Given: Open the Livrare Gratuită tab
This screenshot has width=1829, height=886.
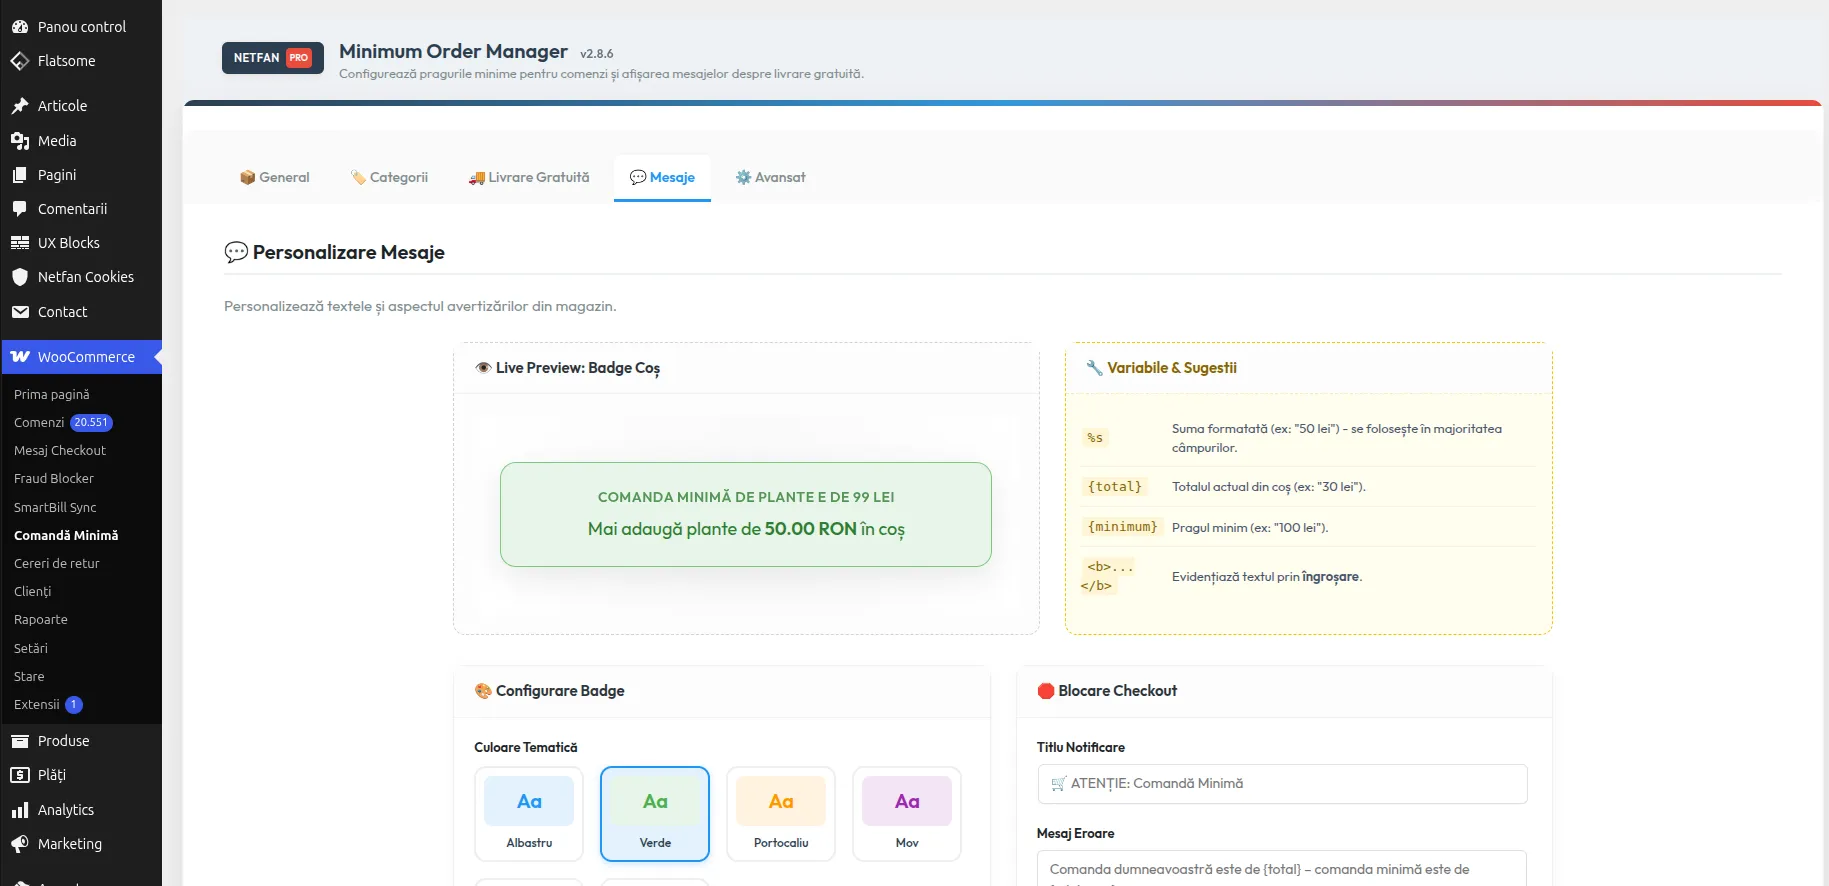Looking at the screenshot, I should coord(529,177).
